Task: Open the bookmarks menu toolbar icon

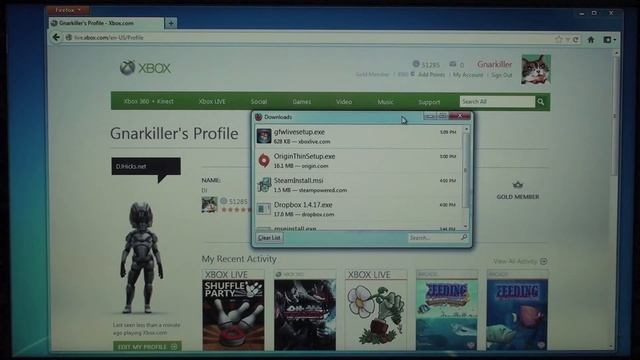Action: [x=609, y=40]
